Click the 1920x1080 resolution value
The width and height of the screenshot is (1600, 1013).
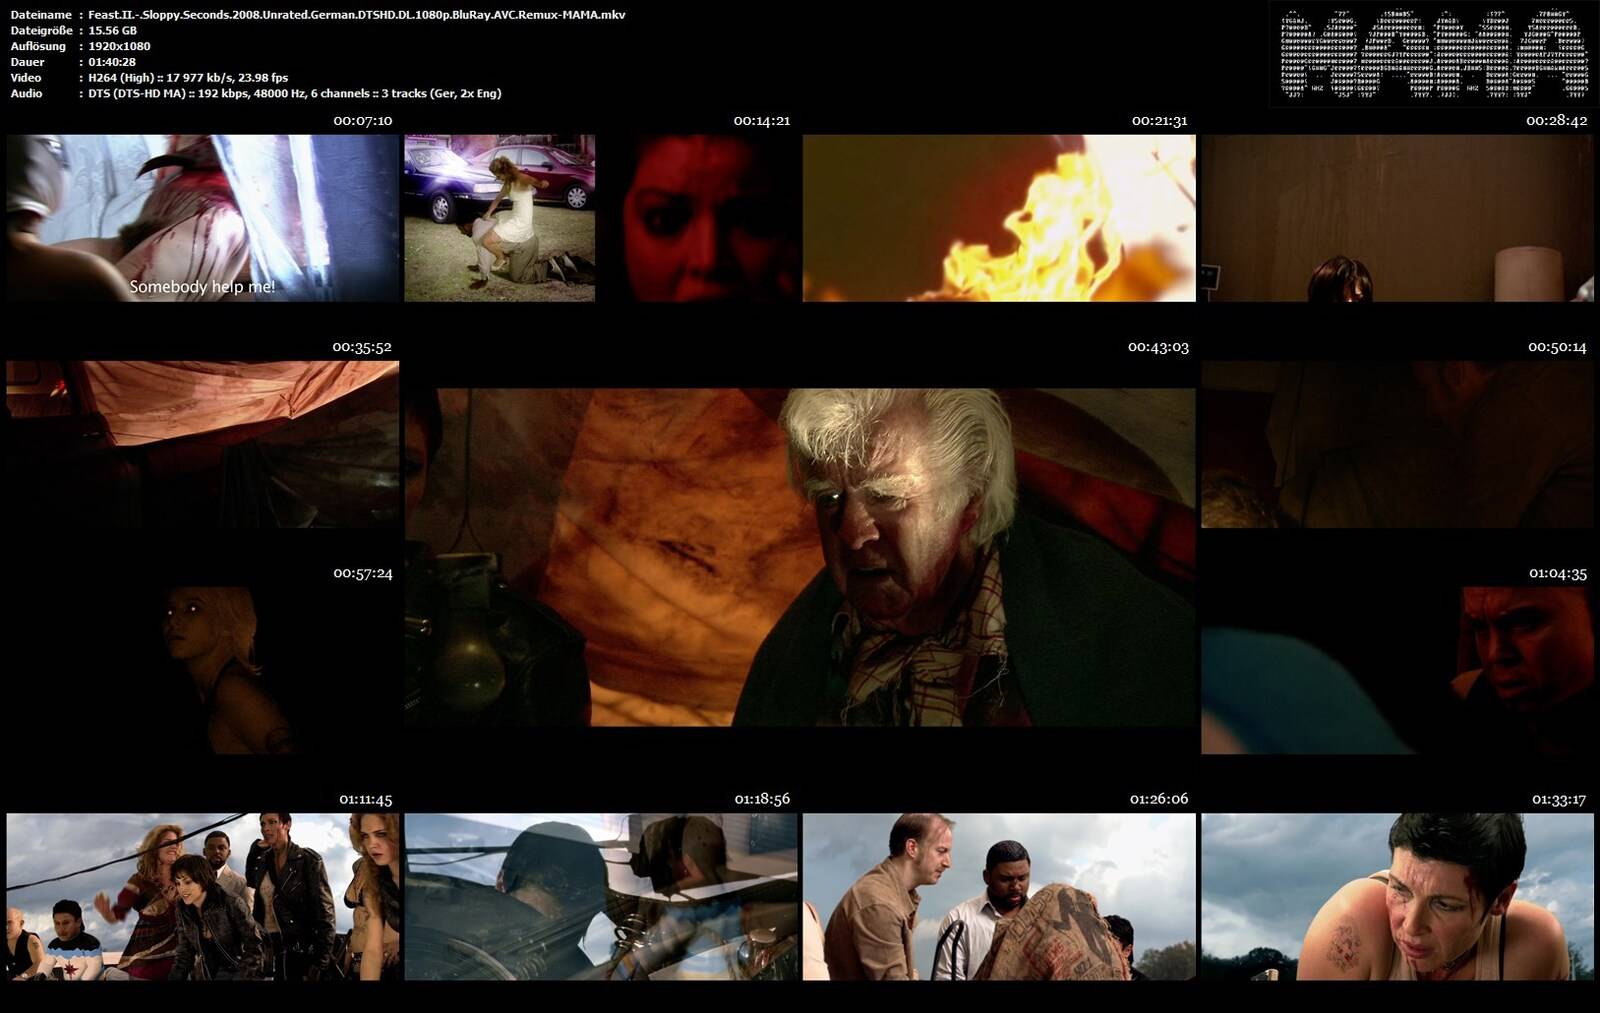click(119, 46)
